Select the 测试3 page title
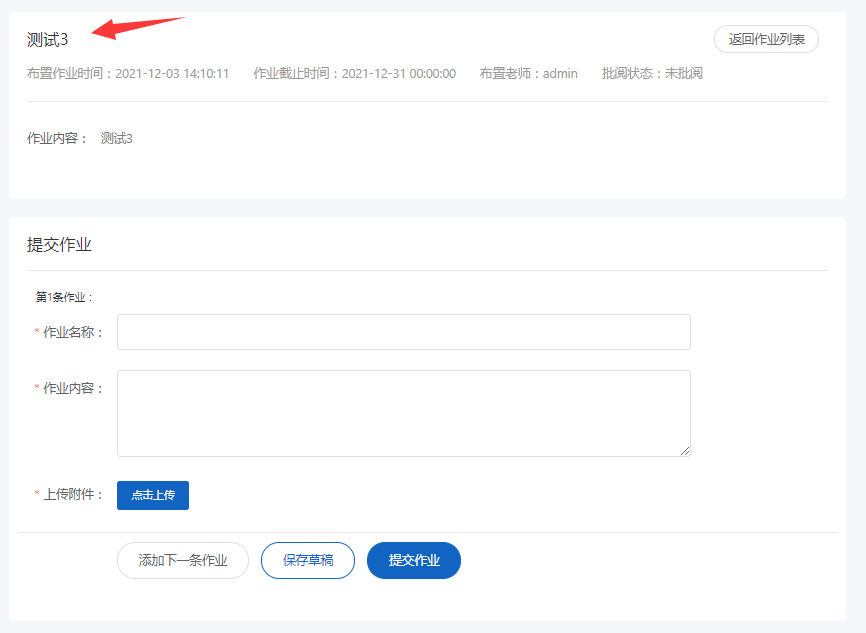Viewport: 866px width, 633px height. 47,40
